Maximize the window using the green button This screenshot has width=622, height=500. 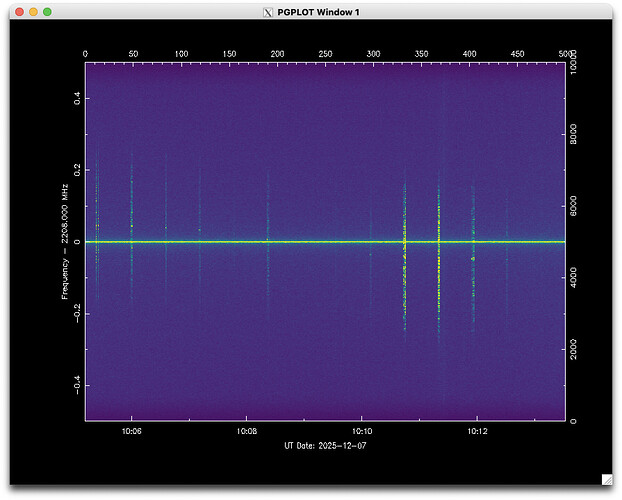tap(47, 11)
